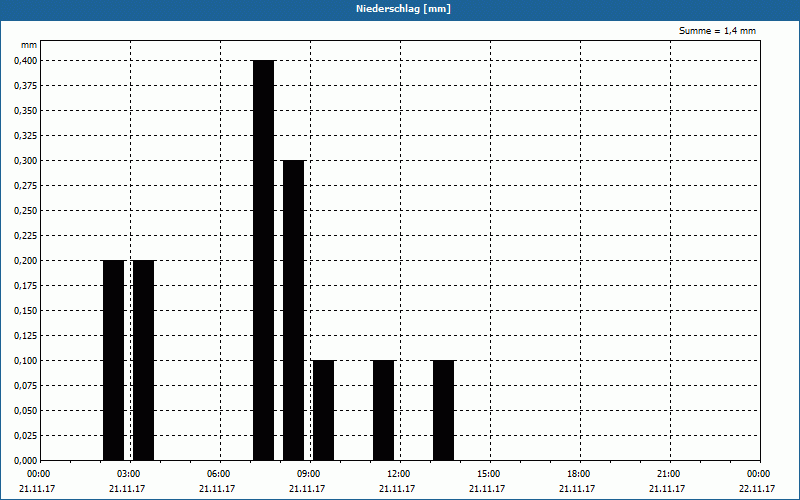
Task: Click the 0,200 bar just after 03:00
Action: tap(144, 360)
